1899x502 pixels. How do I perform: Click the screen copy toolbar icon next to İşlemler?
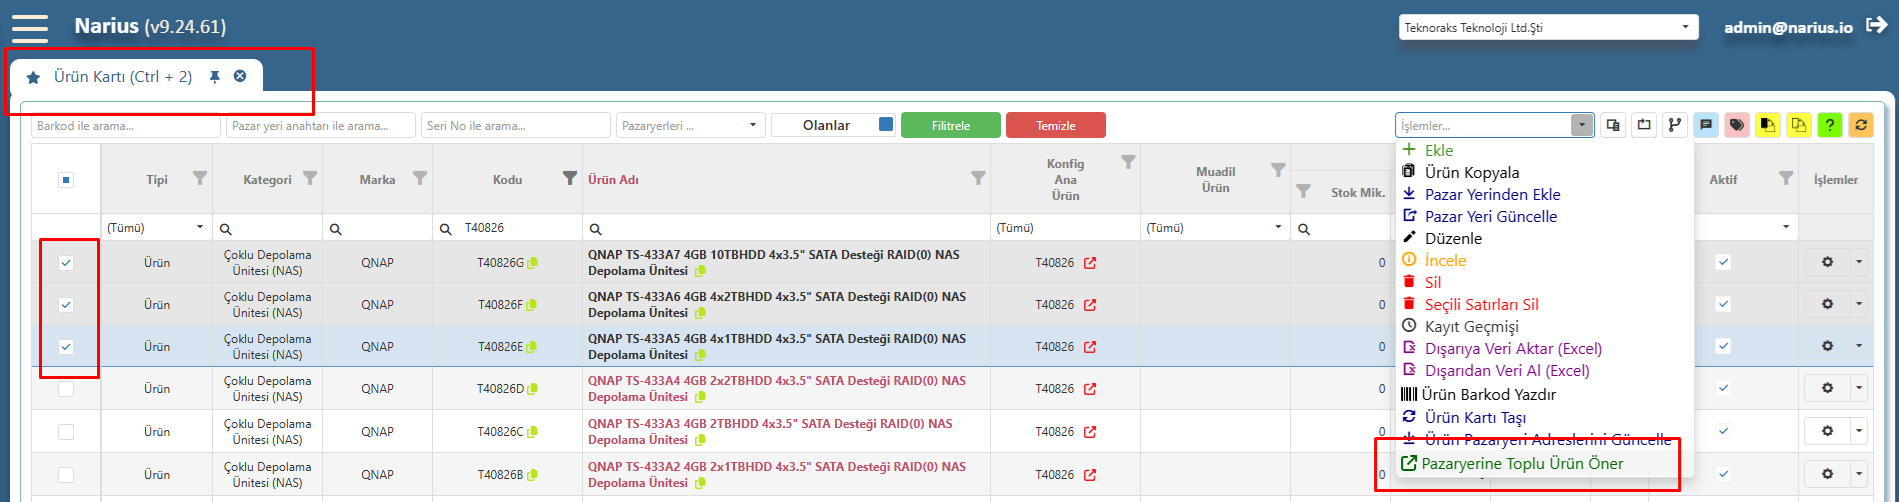click(x=1612, y=125)
